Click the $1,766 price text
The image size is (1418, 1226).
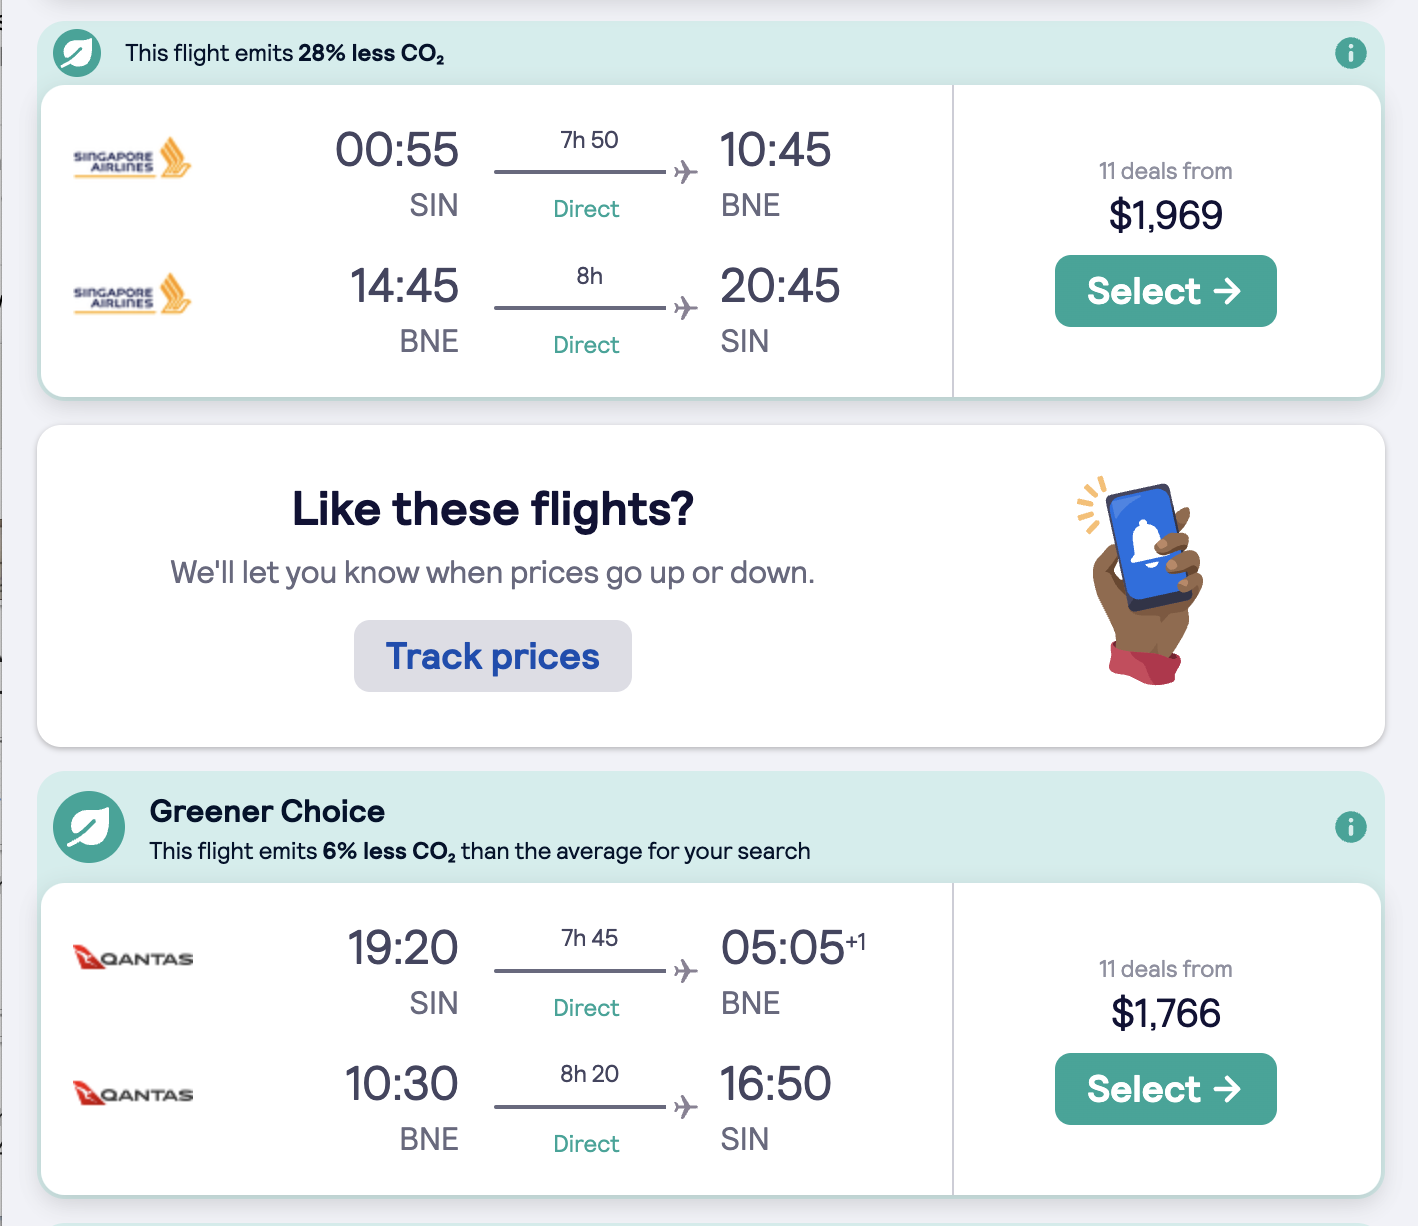(1165, 1013)
